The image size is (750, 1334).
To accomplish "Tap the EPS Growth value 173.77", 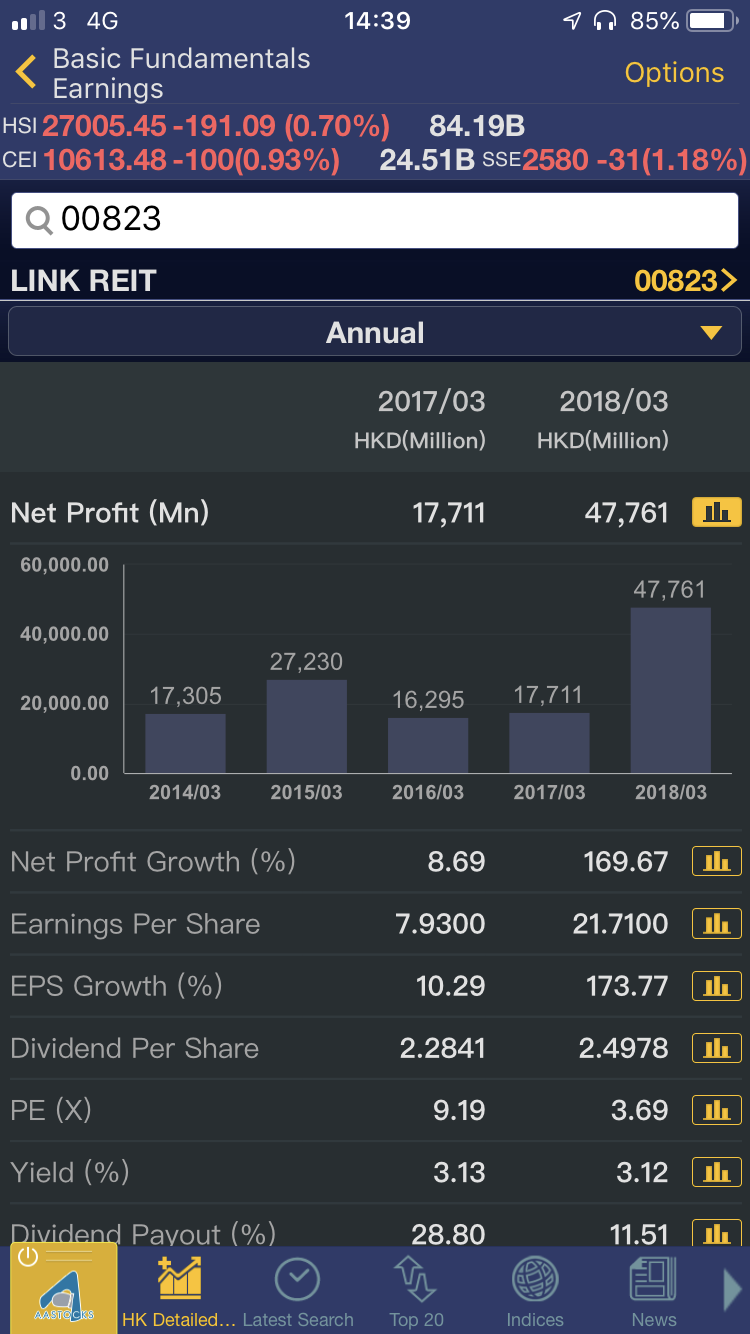I will coord(627,986).
